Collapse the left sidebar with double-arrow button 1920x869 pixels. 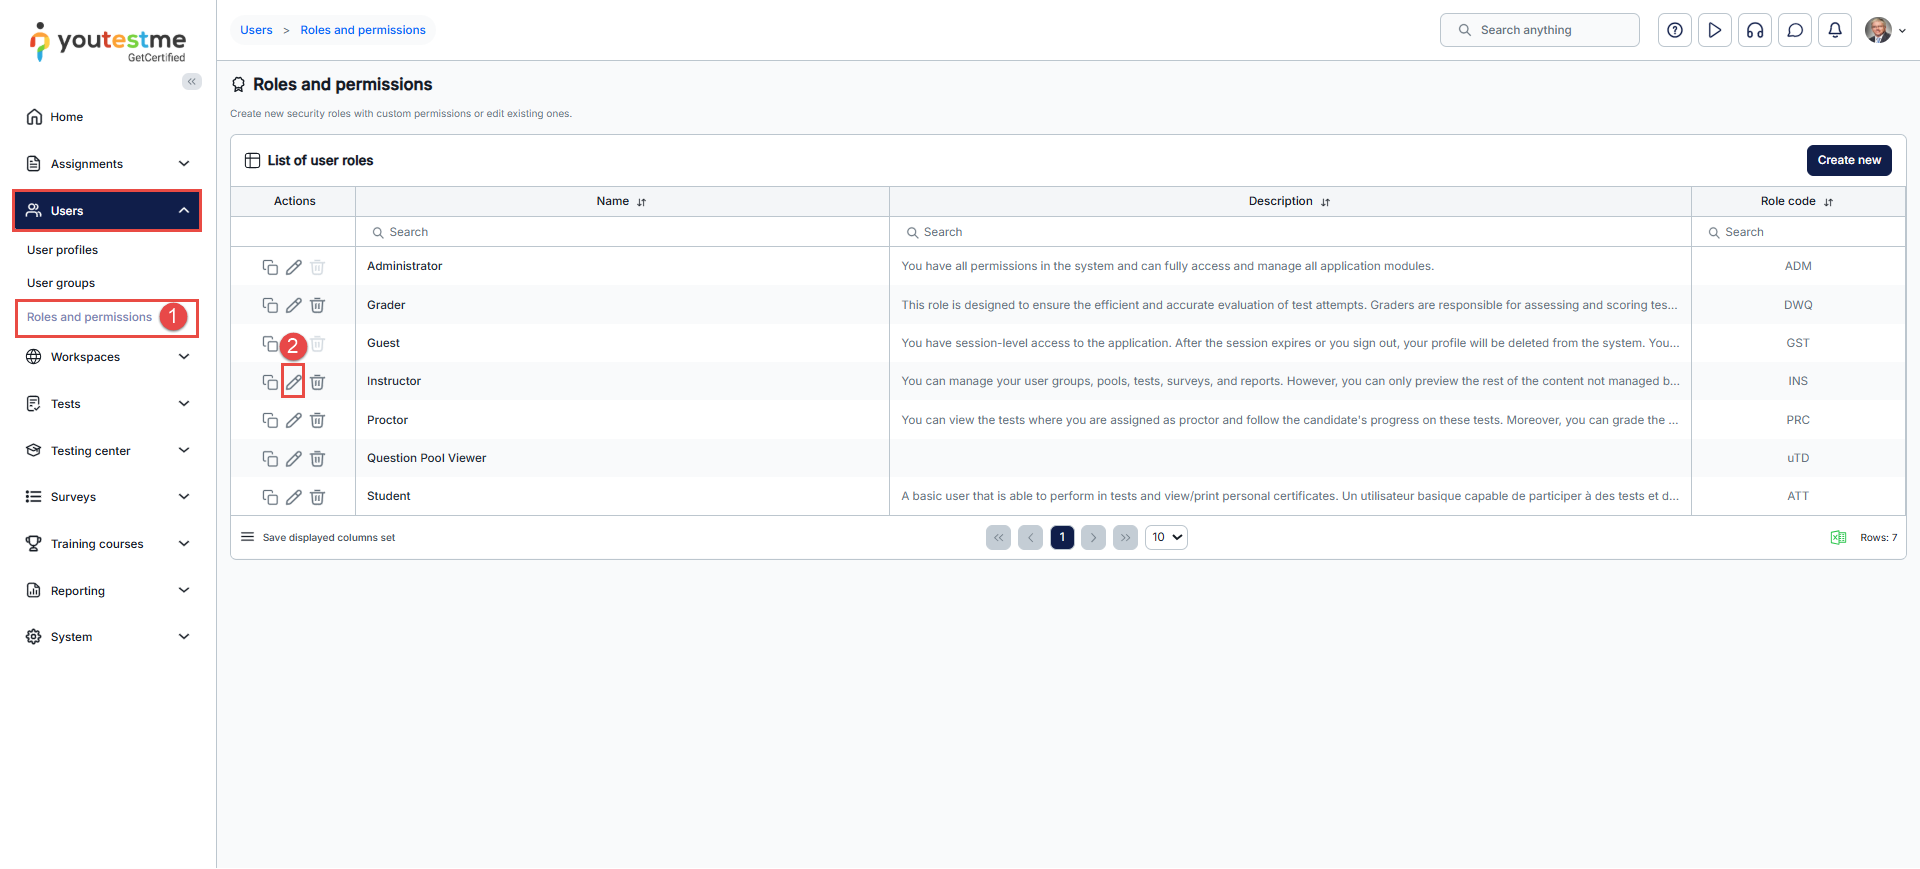[x=192, y=82]
